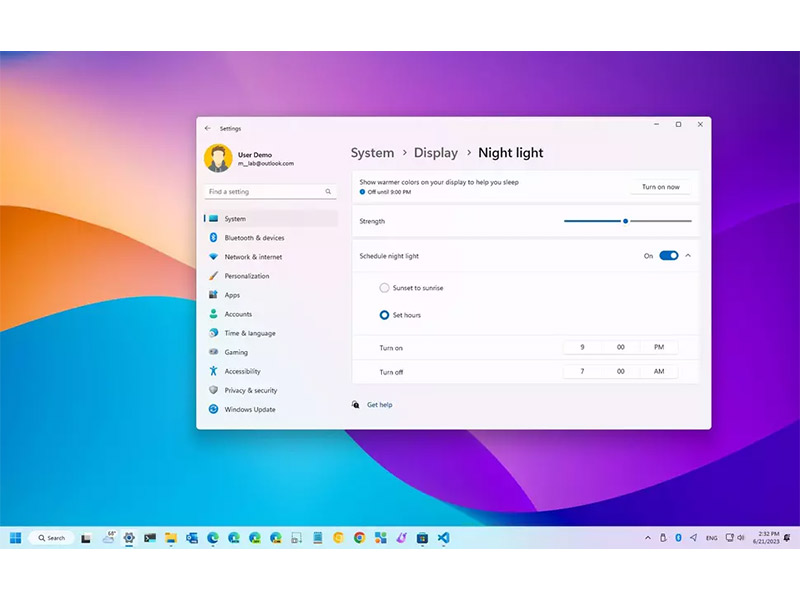Collapse the Schedule night light section chevron
The width and height of the screenshot is (800, 600).
(x=688, y=256)
